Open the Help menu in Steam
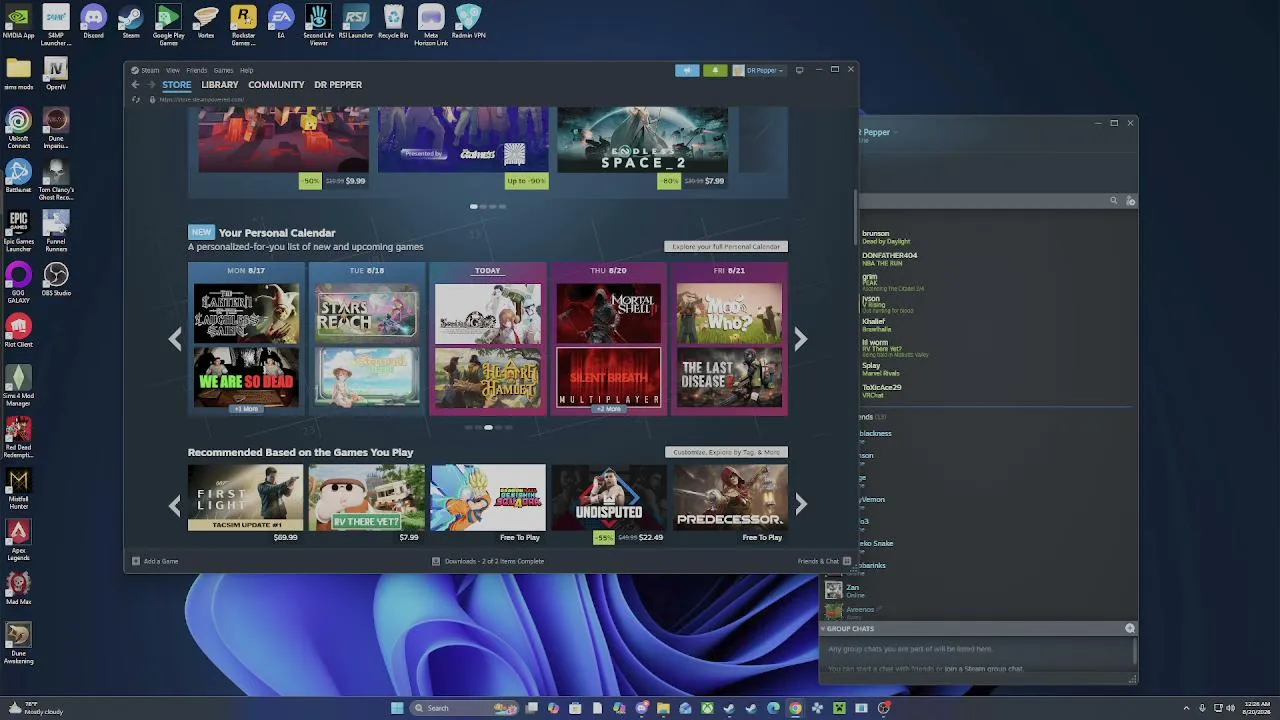Image resolution: width=1280 pixels, height=720 pixels. click(x=247, y=70)
